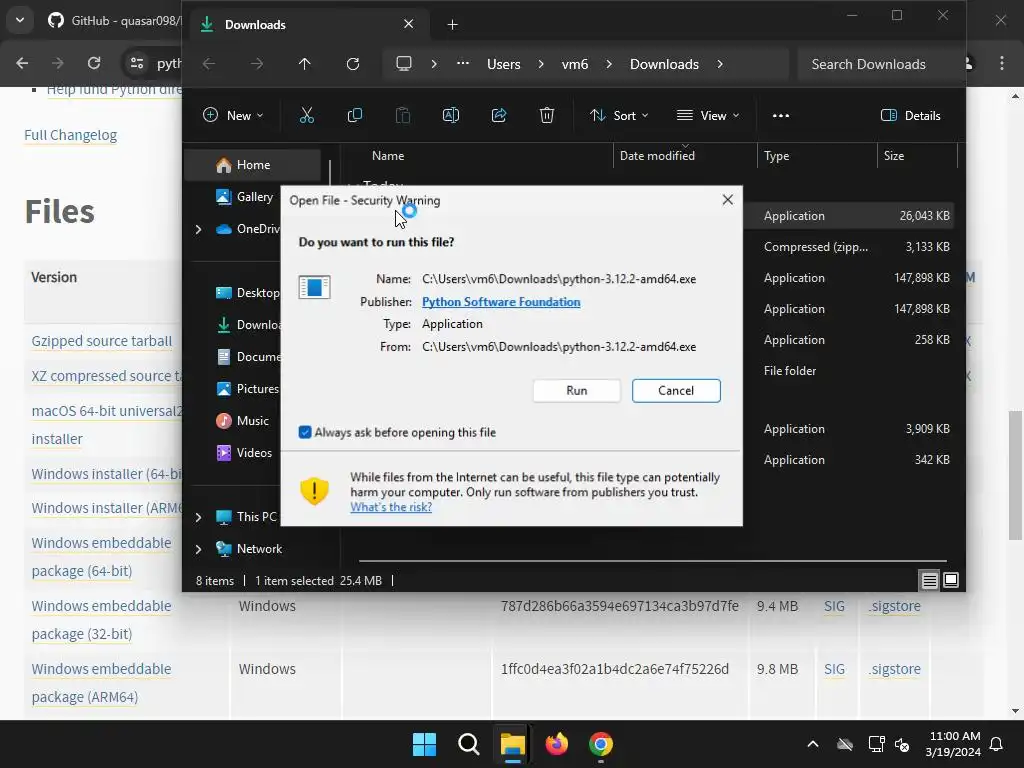This screenshot has height=768, width=1024.
Task: Click the address bar ellipsis for hidden path
Action: (462, 64)
